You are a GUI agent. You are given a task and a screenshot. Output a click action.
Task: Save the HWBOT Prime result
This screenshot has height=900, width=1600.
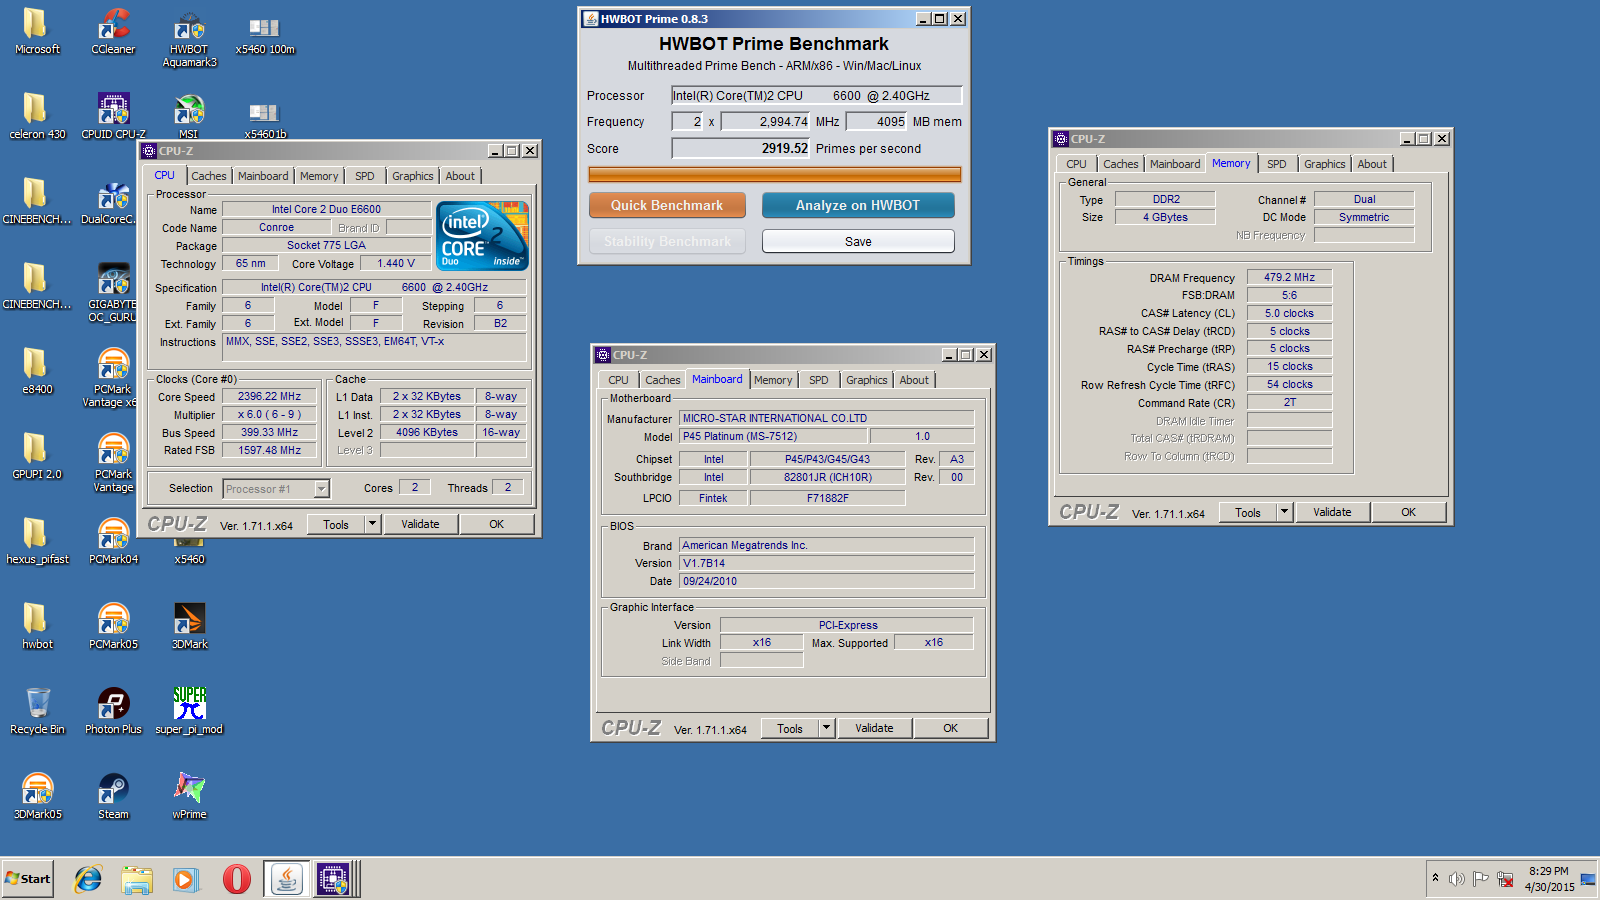tap(858, 241)
